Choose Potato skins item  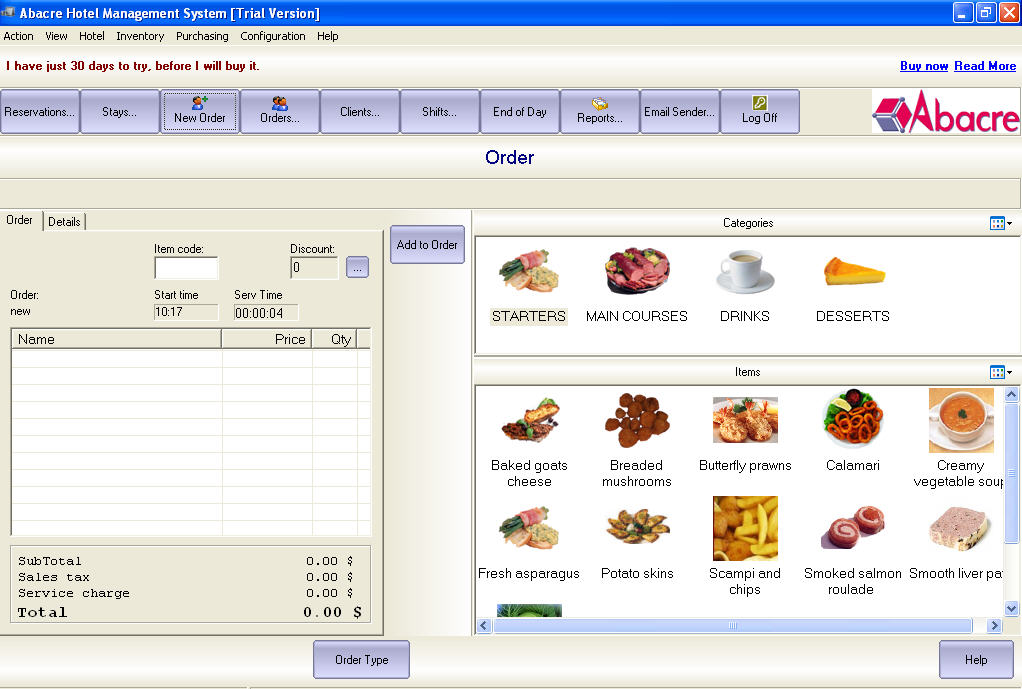click(637, 543)
